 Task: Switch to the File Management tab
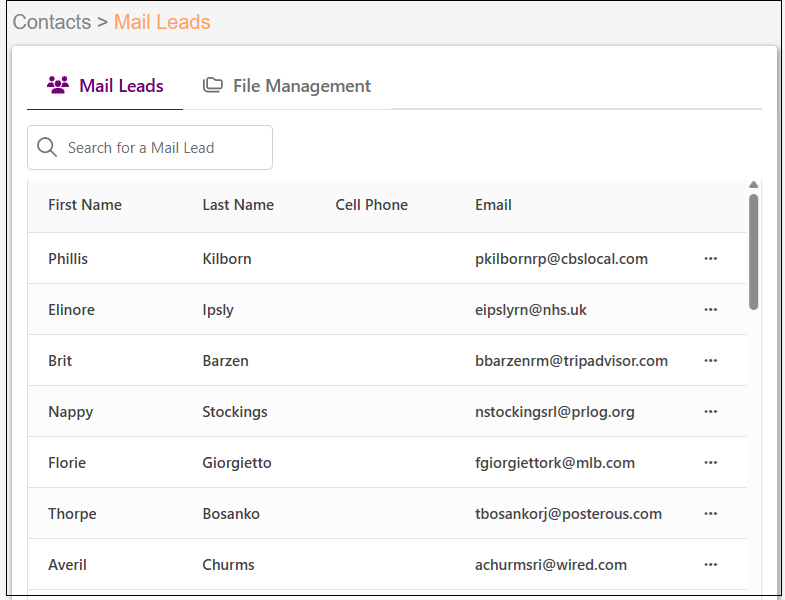287,86
